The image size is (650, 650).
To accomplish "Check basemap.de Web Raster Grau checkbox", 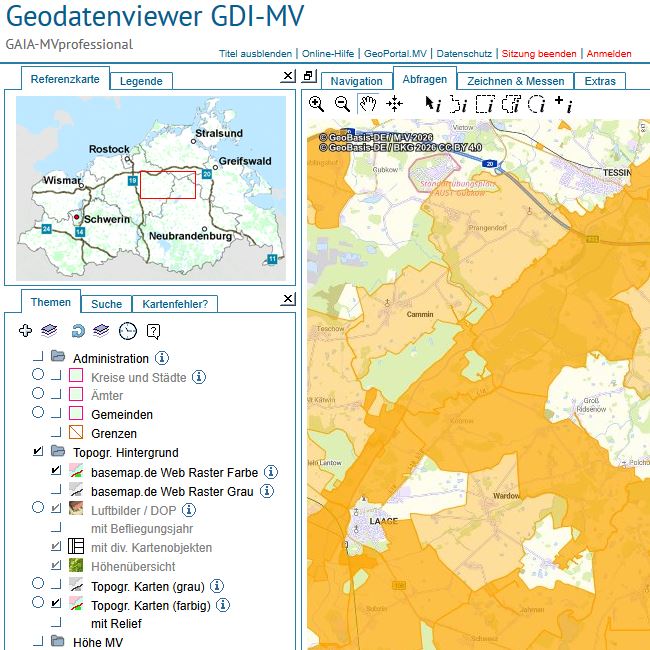I will coord(56,489).
